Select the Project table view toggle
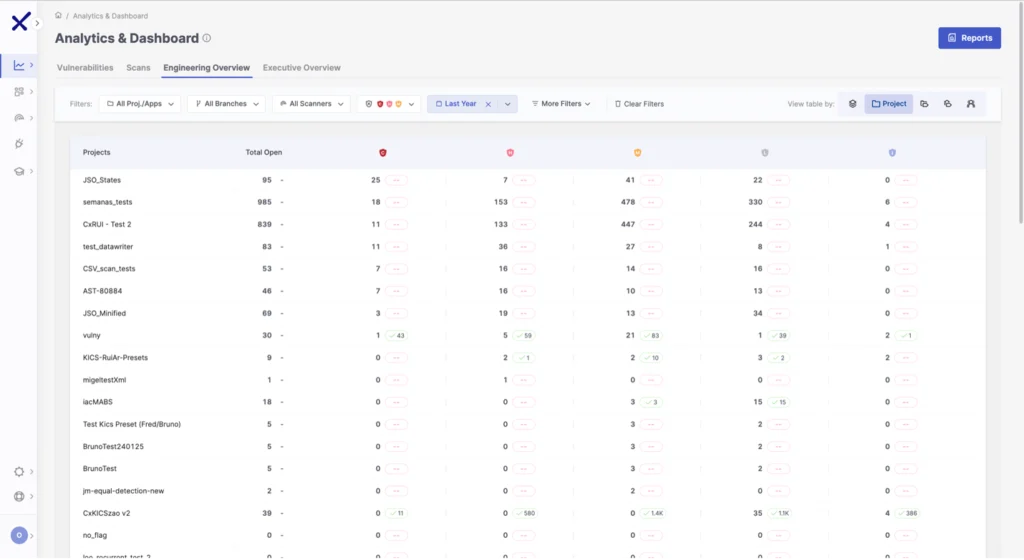The image size is (1024, 560). (889, 104)
